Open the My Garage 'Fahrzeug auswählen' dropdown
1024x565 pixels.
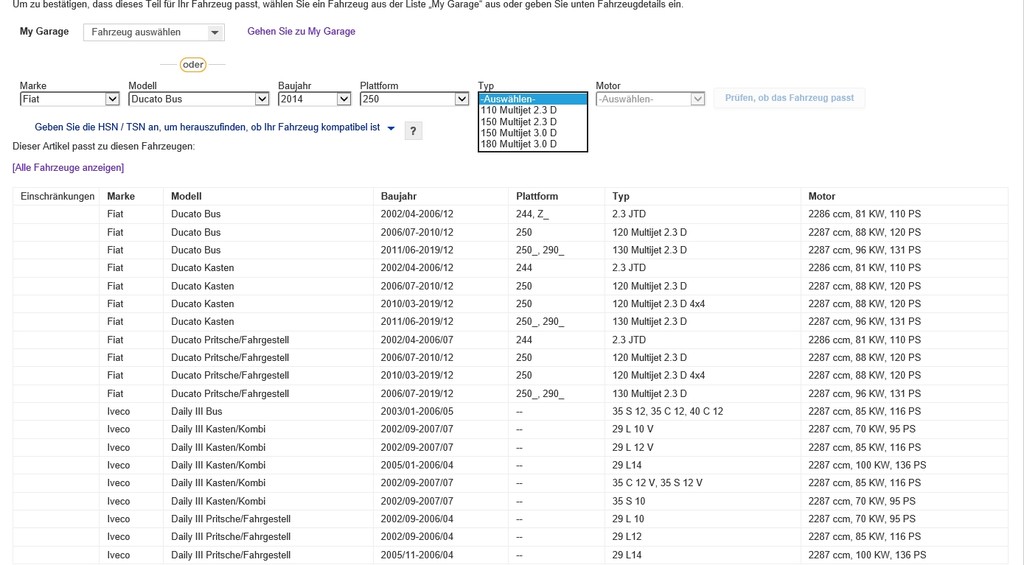(154, 32)
